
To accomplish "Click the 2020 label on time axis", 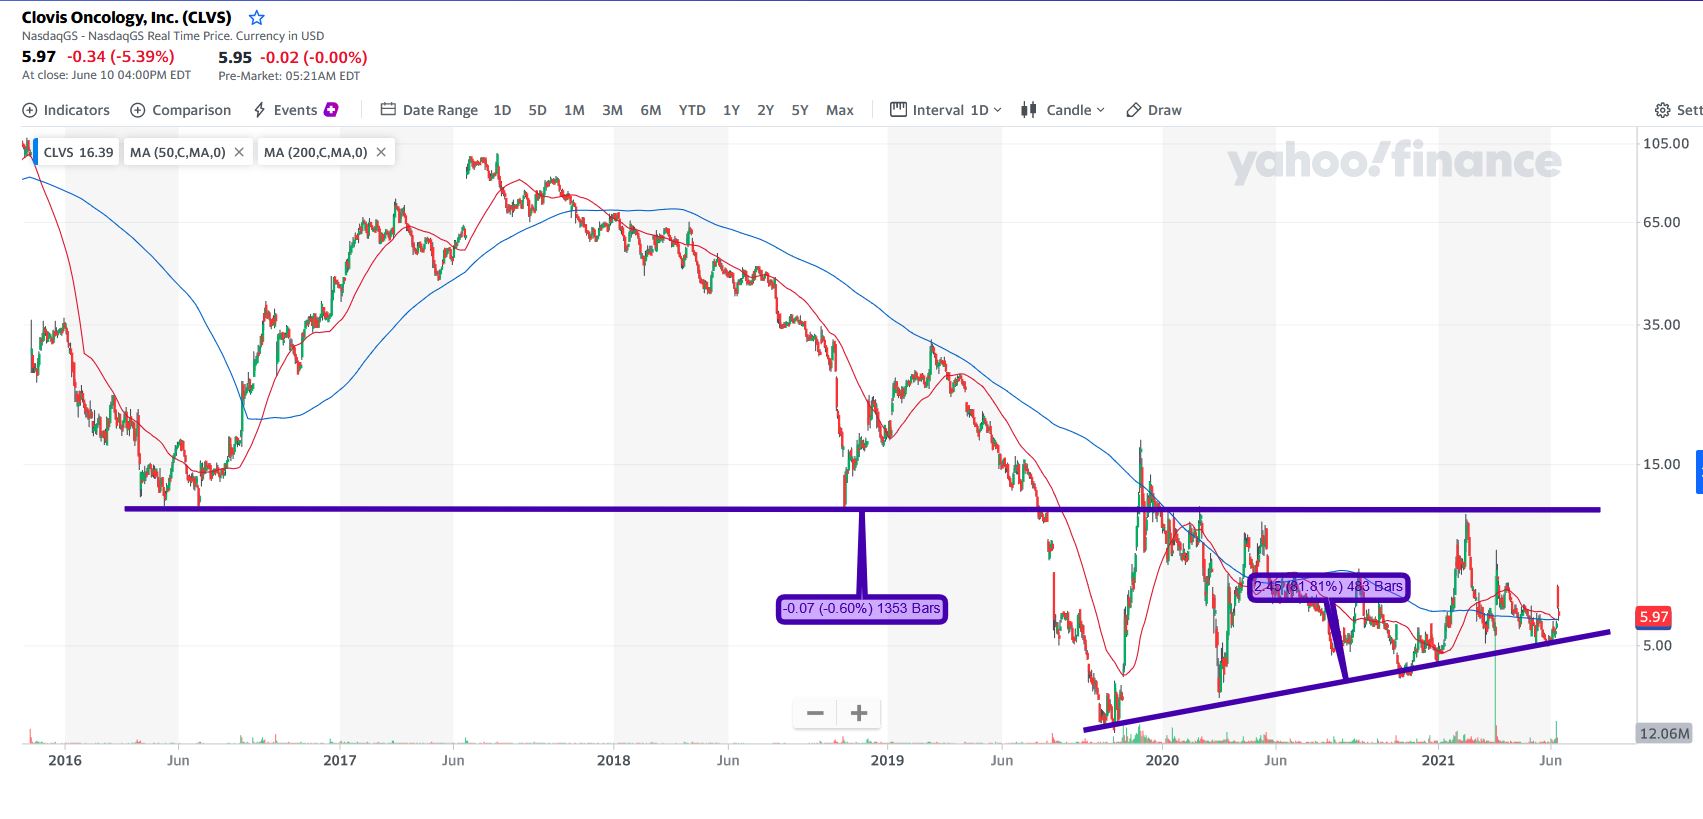I will pos(1162,760).
